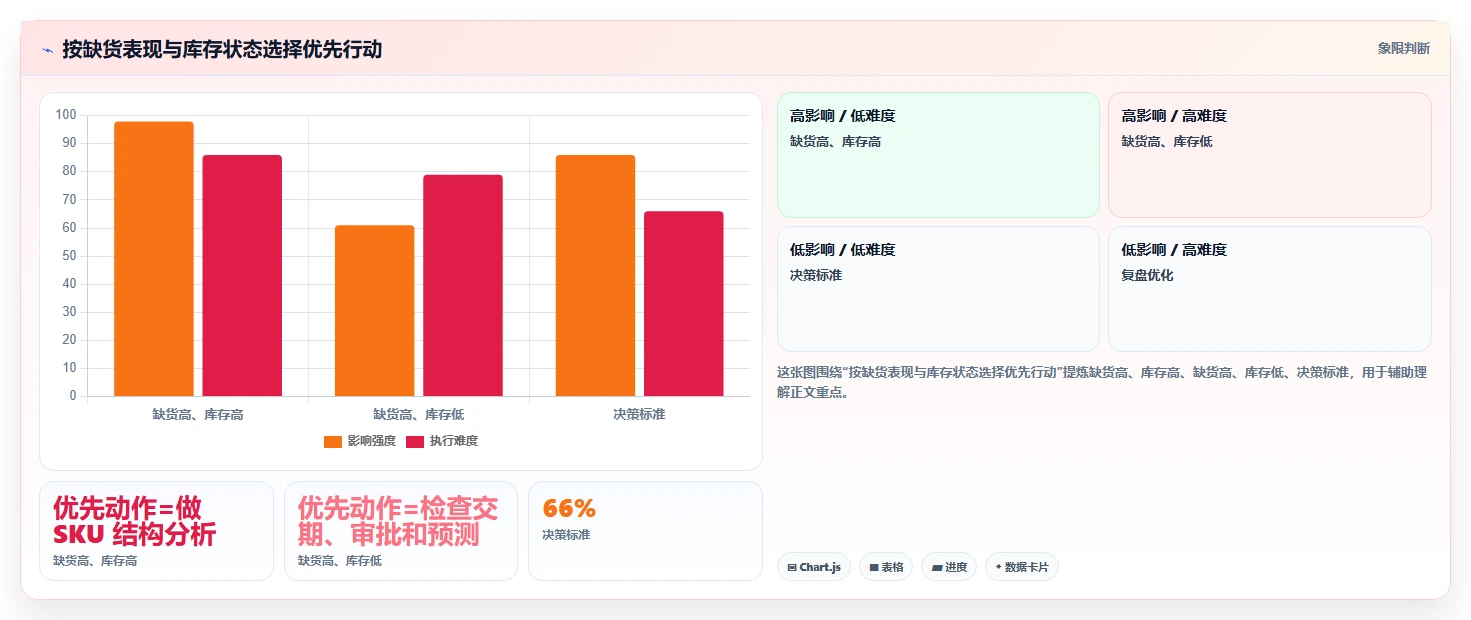Click the lightning icon beside the title
Screen dimensions: 1471x620
[x=47, y=50]
